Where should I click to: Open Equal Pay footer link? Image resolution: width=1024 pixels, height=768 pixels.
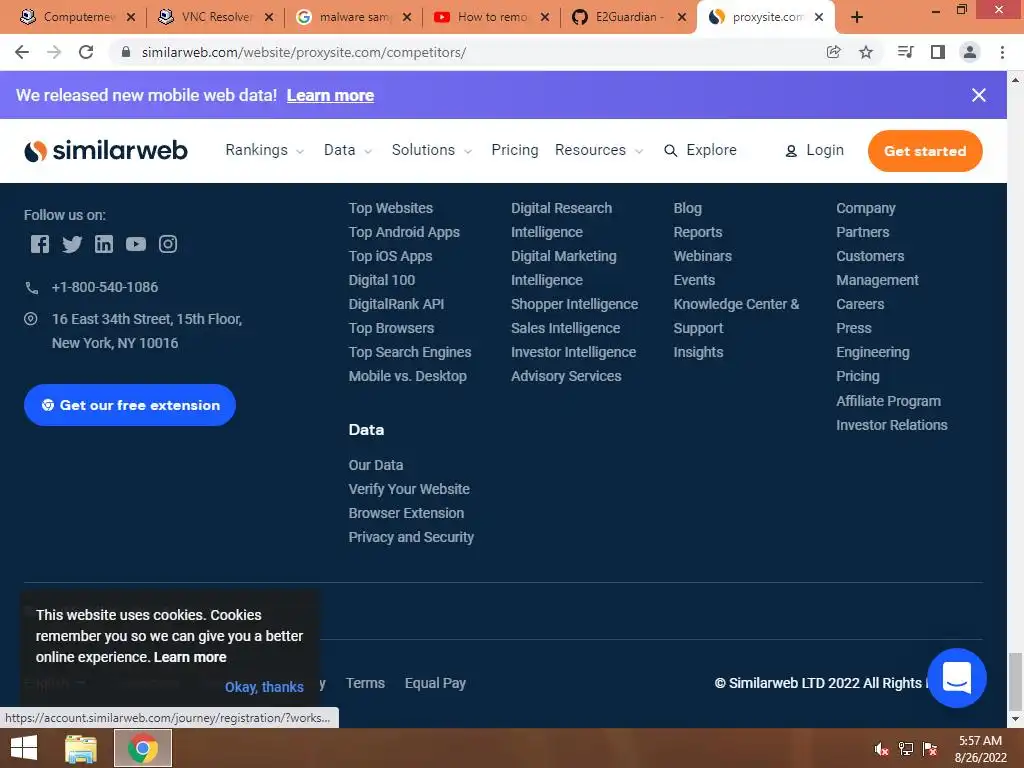click(435, 683)
